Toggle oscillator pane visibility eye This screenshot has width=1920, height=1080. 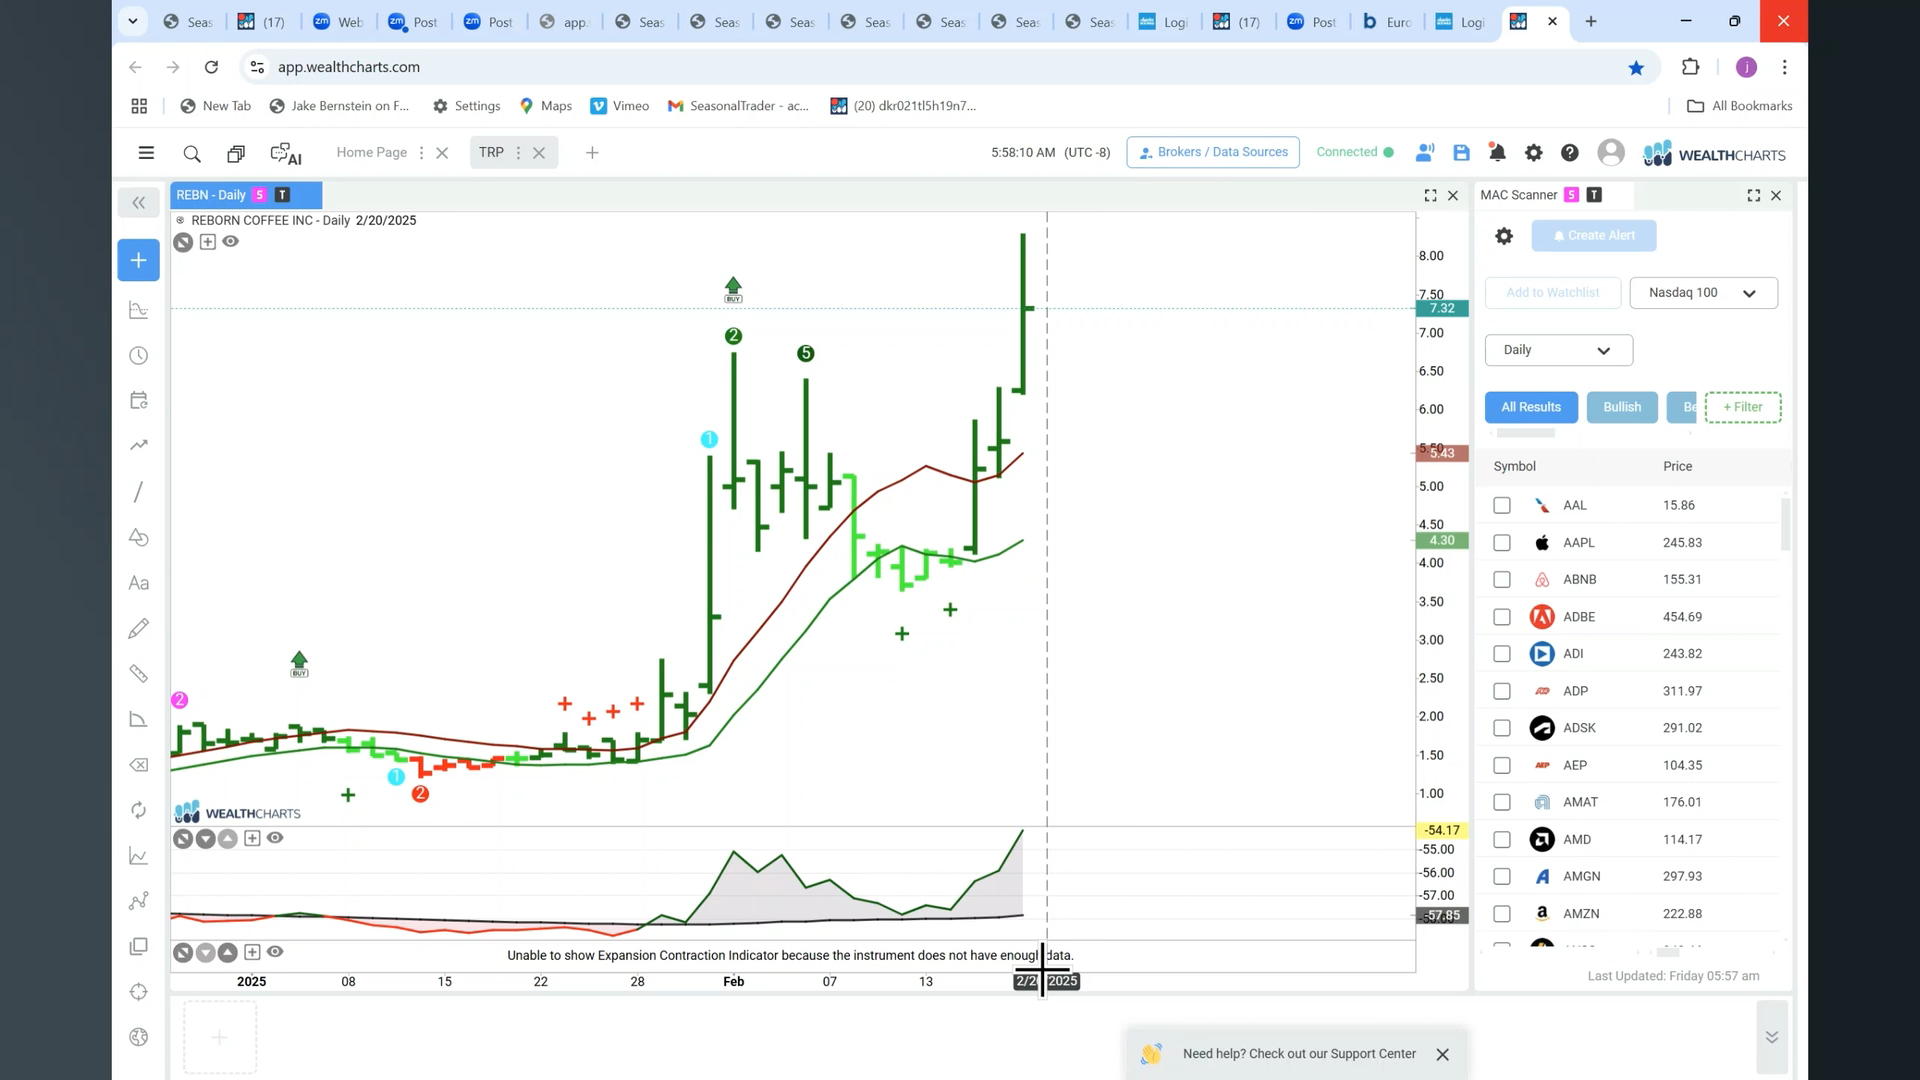pyautogui.click(x=275, y=838)
